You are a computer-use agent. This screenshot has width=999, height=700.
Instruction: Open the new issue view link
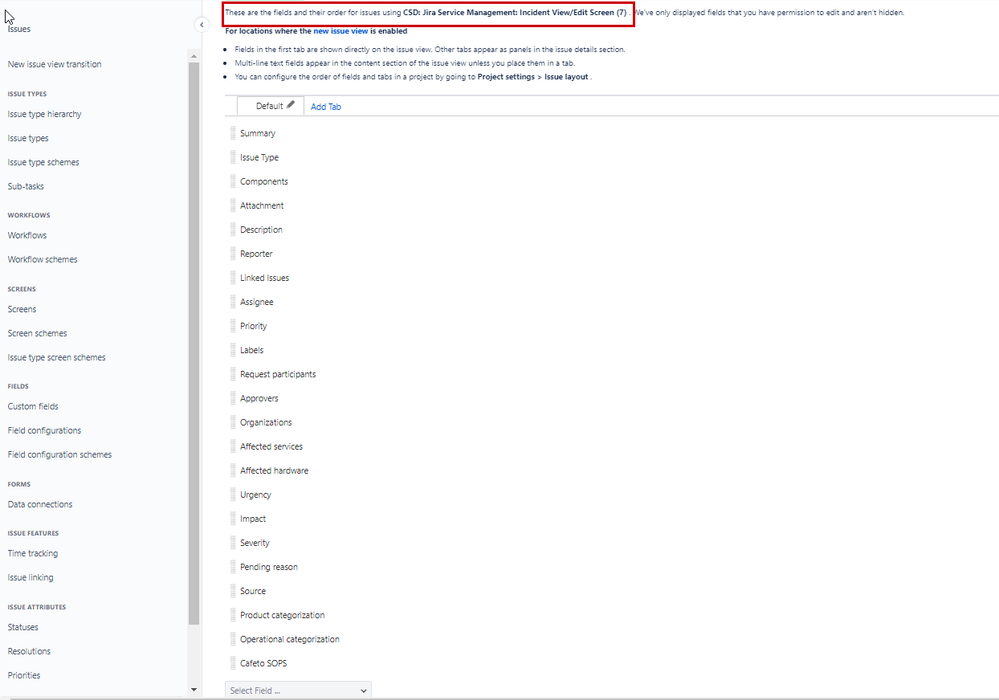pos(340,31)
